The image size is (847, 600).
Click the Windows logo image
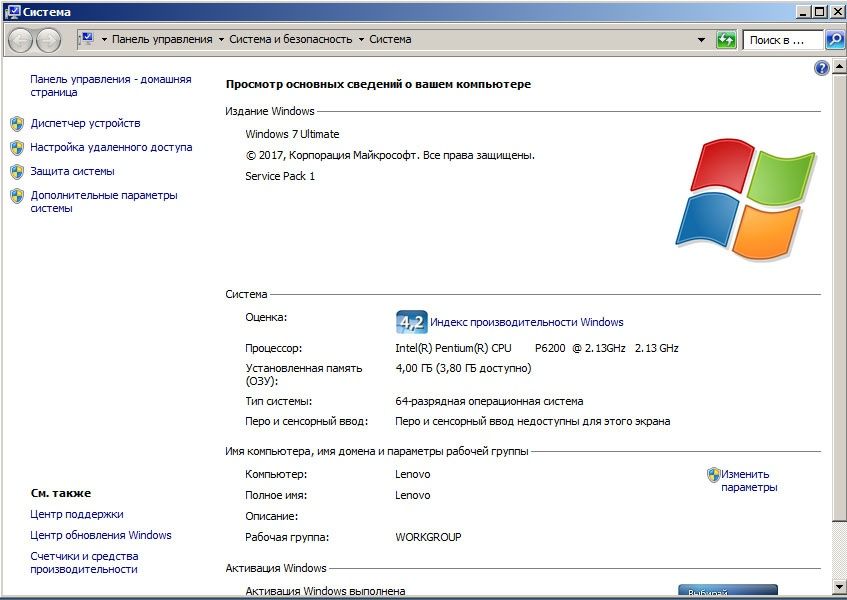pos(745,199)
